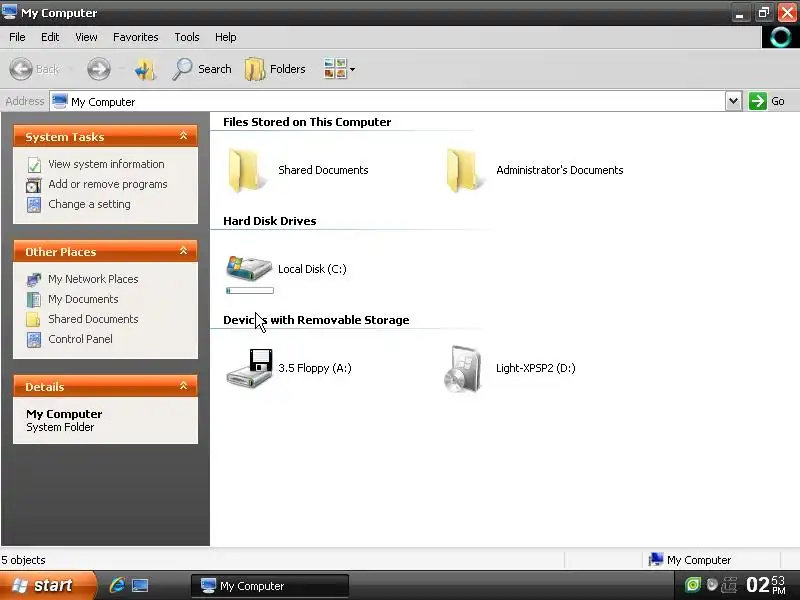Screen dimensions: 800x600
Task: Click the Add or remove programs icon
Action: click(34, 185)
